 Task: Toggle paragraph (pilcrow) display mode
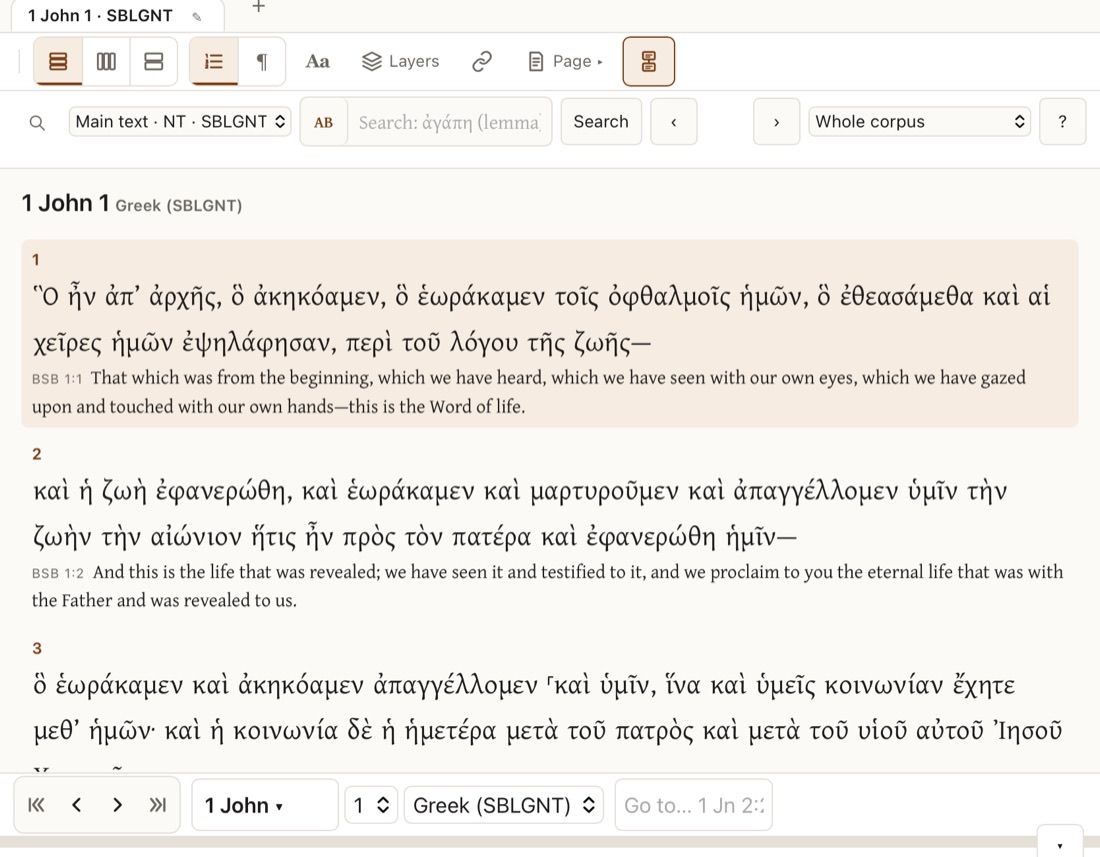[262, 62]
